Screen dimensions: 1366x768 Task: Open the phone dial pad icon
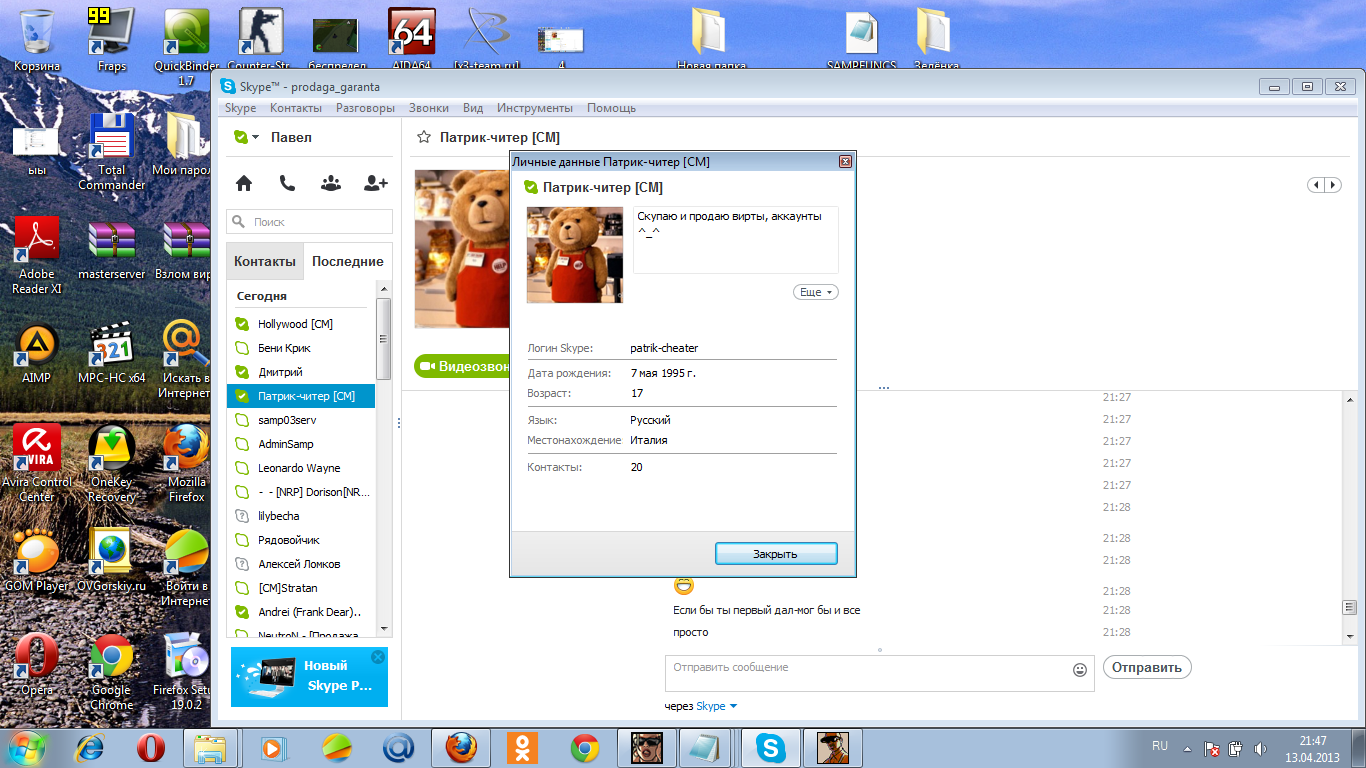click(287, 183)
